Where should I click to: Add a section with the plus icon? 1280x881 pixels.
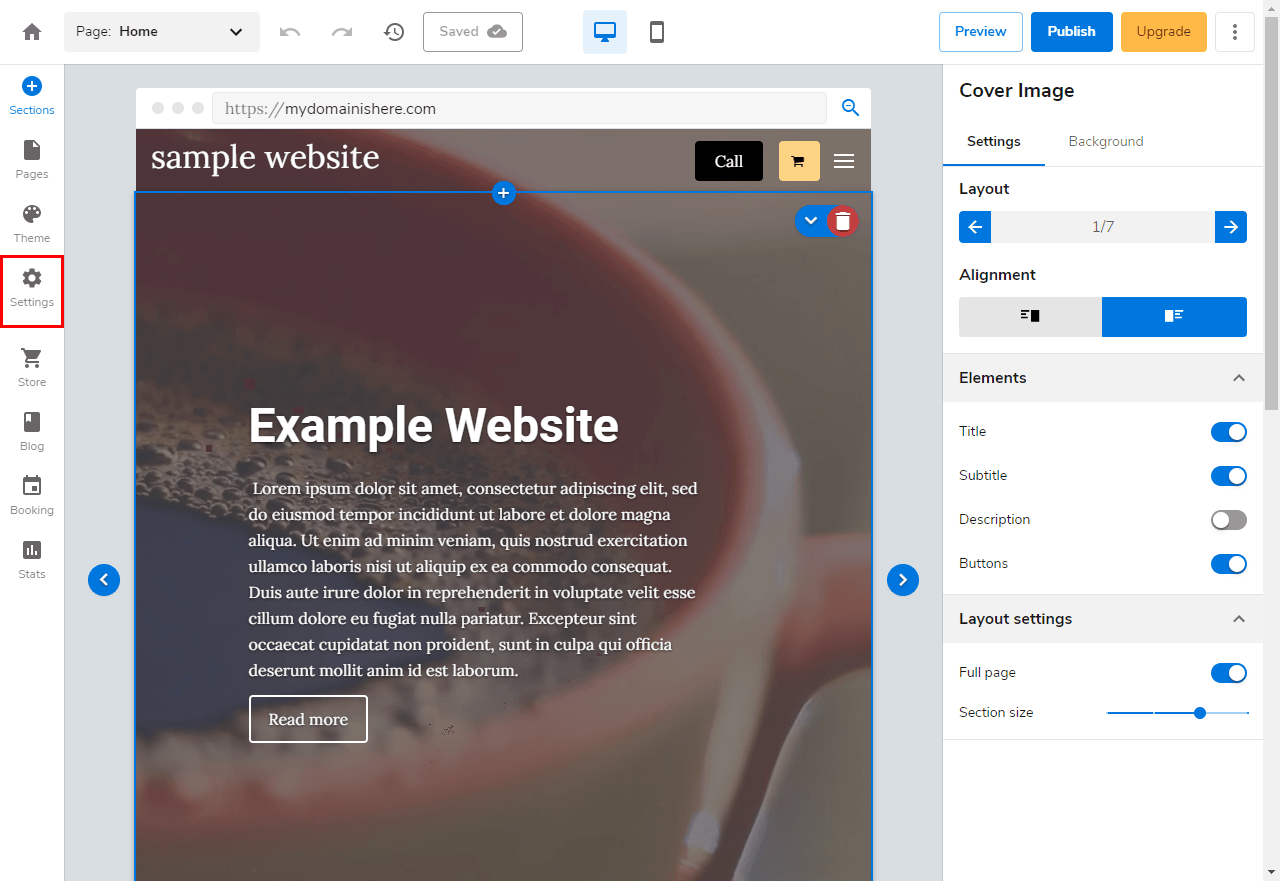pos(504,194)
